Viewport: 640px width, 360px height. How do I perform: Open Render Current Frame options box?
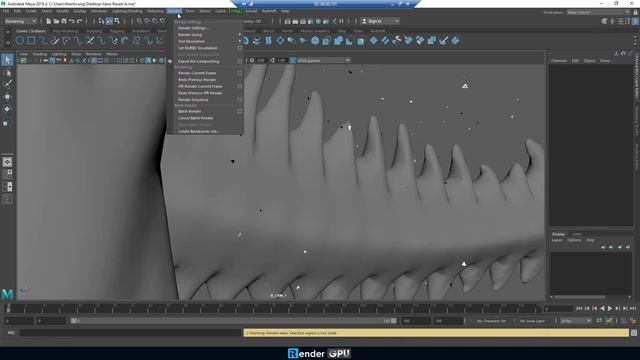pos(240,73)
